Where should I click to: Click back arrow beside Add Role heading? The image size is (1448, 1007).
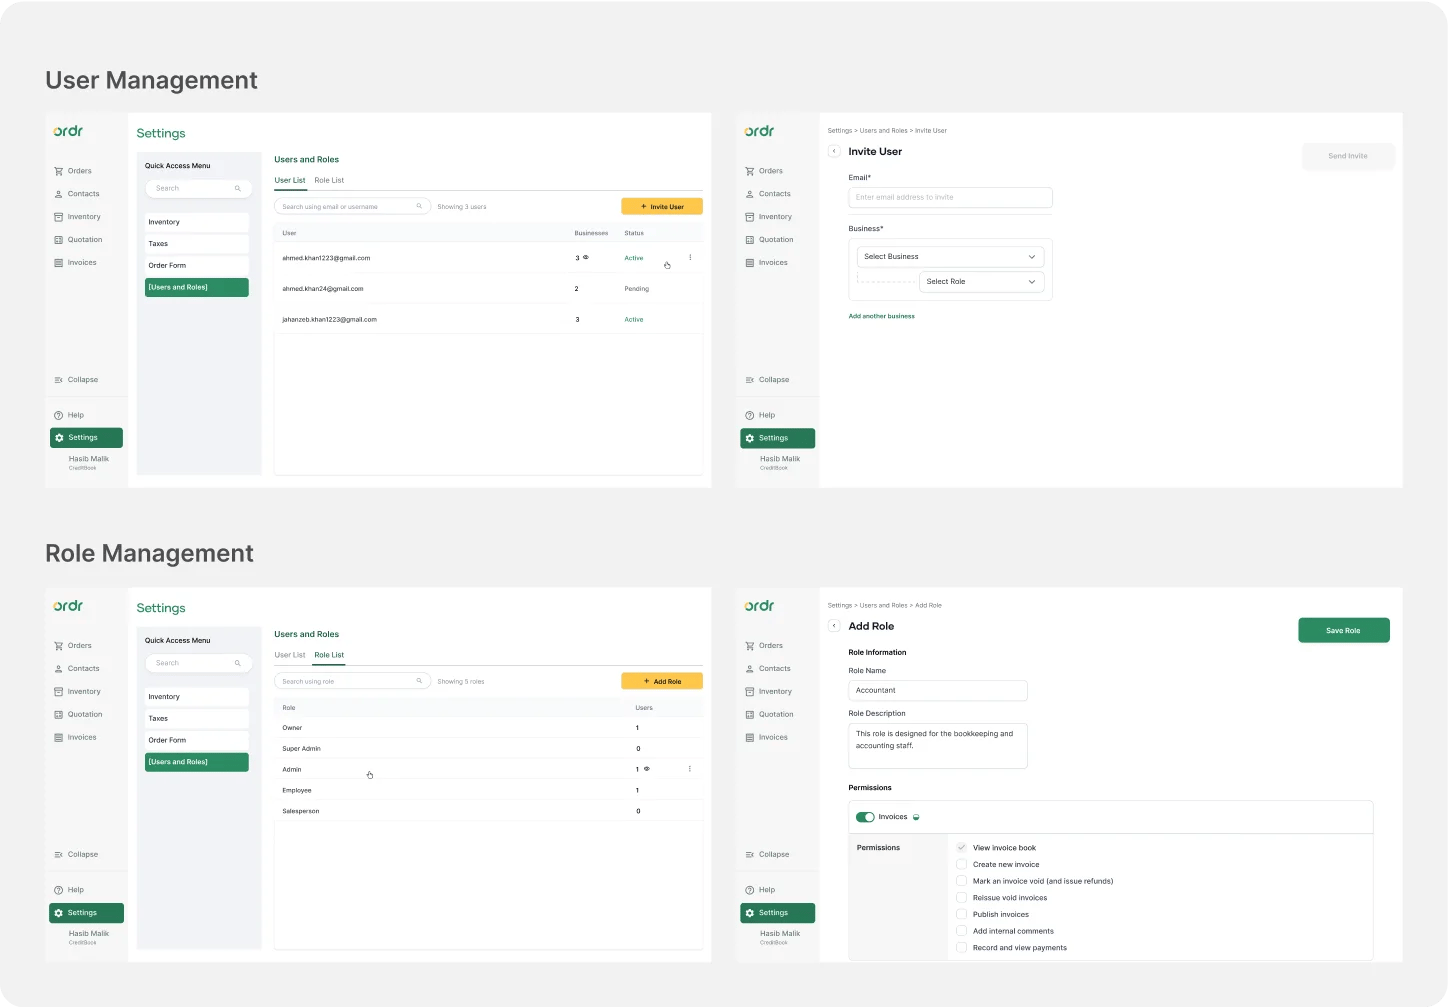(x=834, y=626)
